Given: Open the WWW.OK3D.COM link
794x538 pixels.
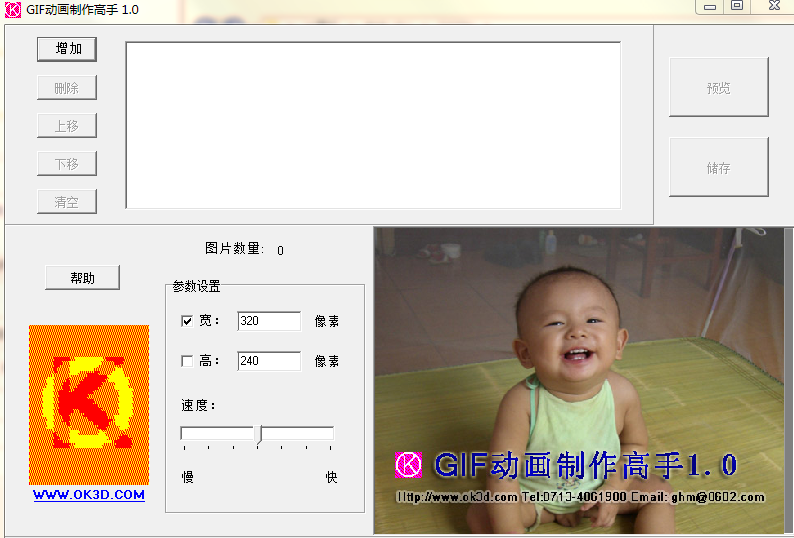Looking at the screenshot, I should pyautogui.click(x=89, y=495).
